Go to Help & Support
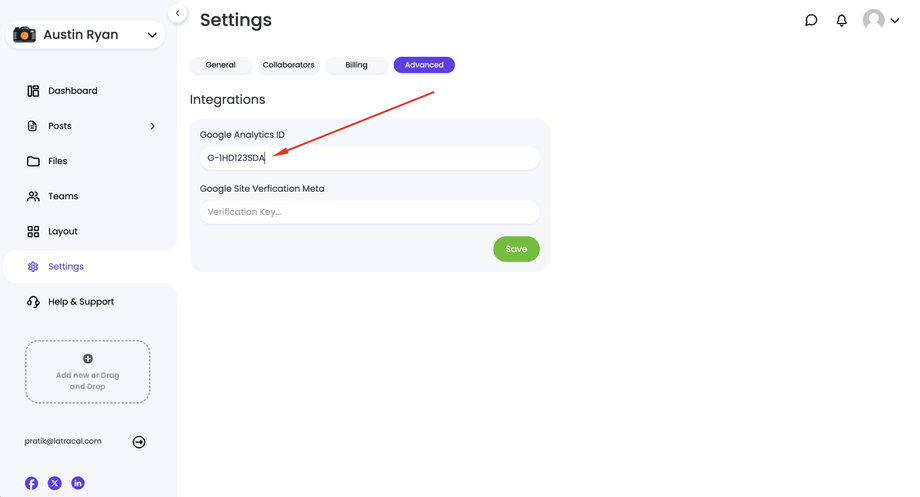Viewport: 920px width, 497px height. point(80,302)
